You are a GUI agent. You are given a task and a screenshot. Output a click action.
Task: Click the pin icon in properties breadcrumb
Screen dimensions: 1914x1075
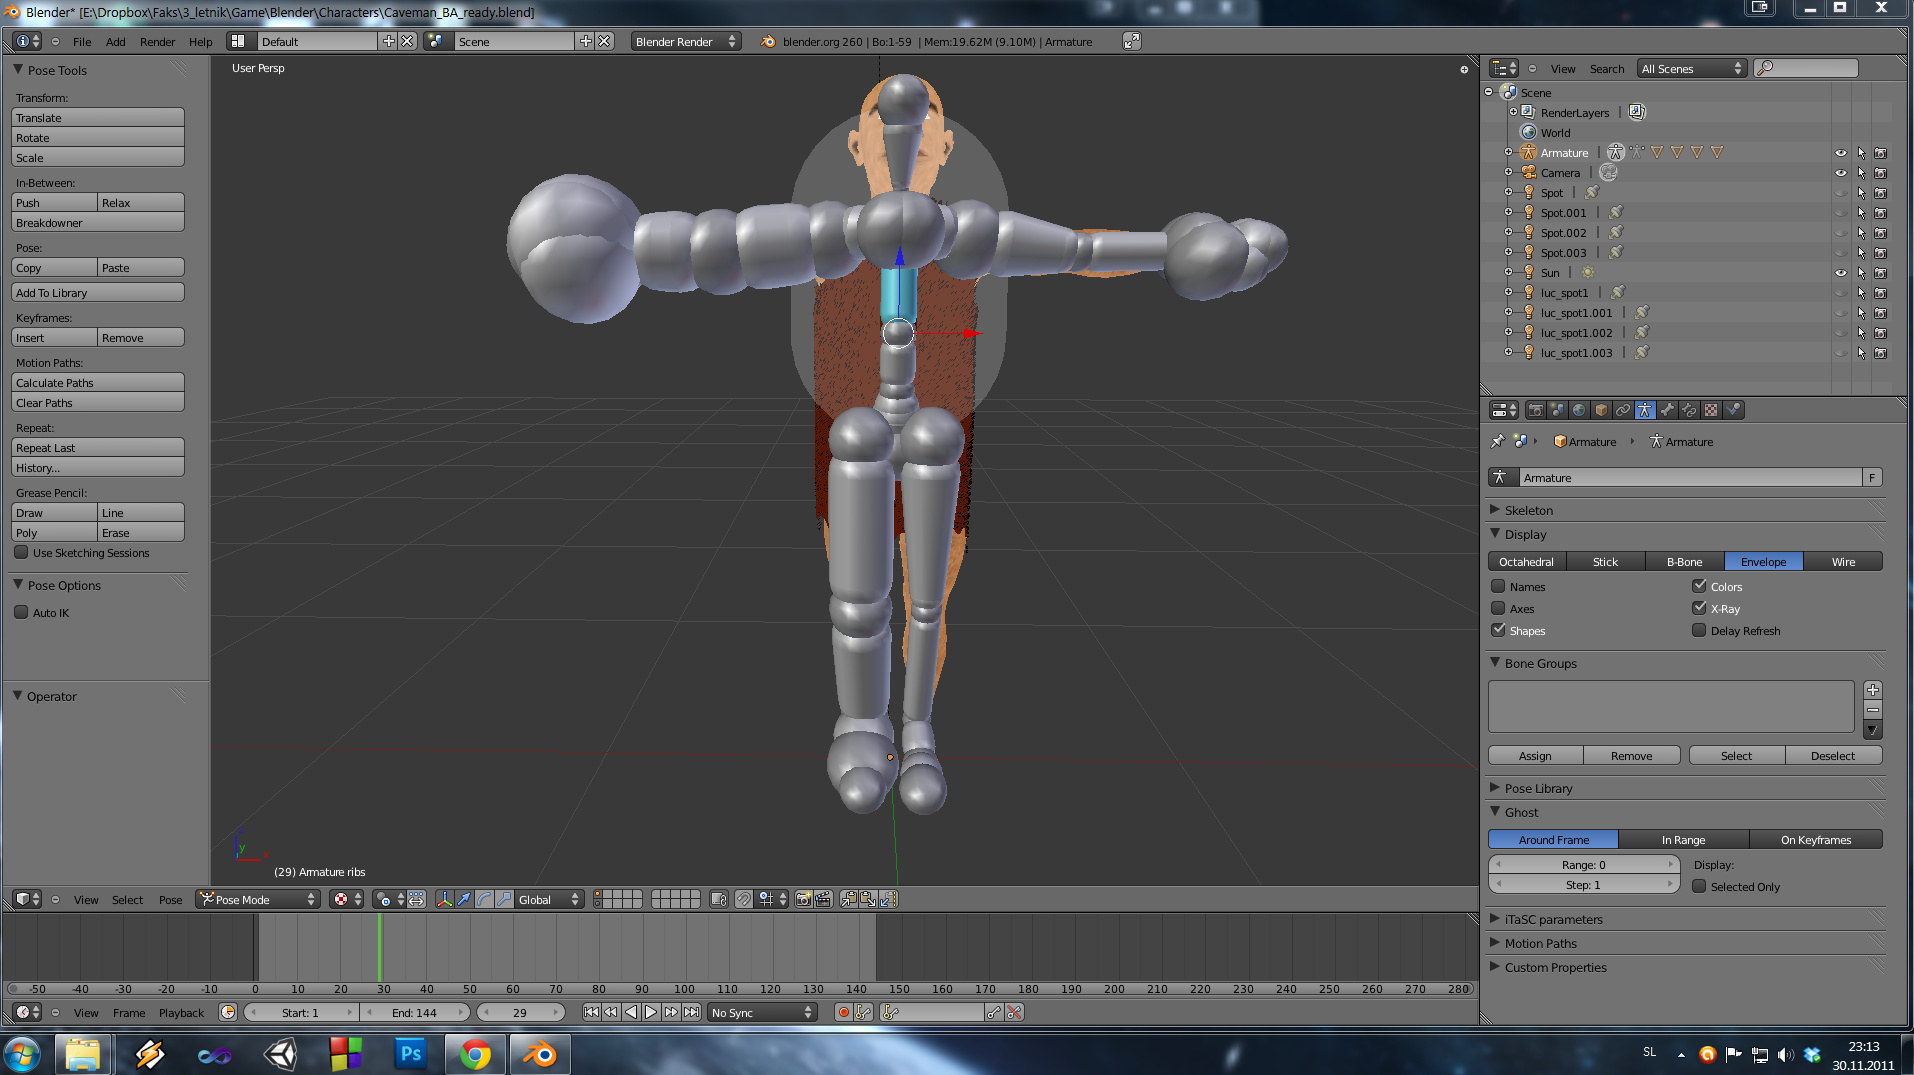point(1497,441)
